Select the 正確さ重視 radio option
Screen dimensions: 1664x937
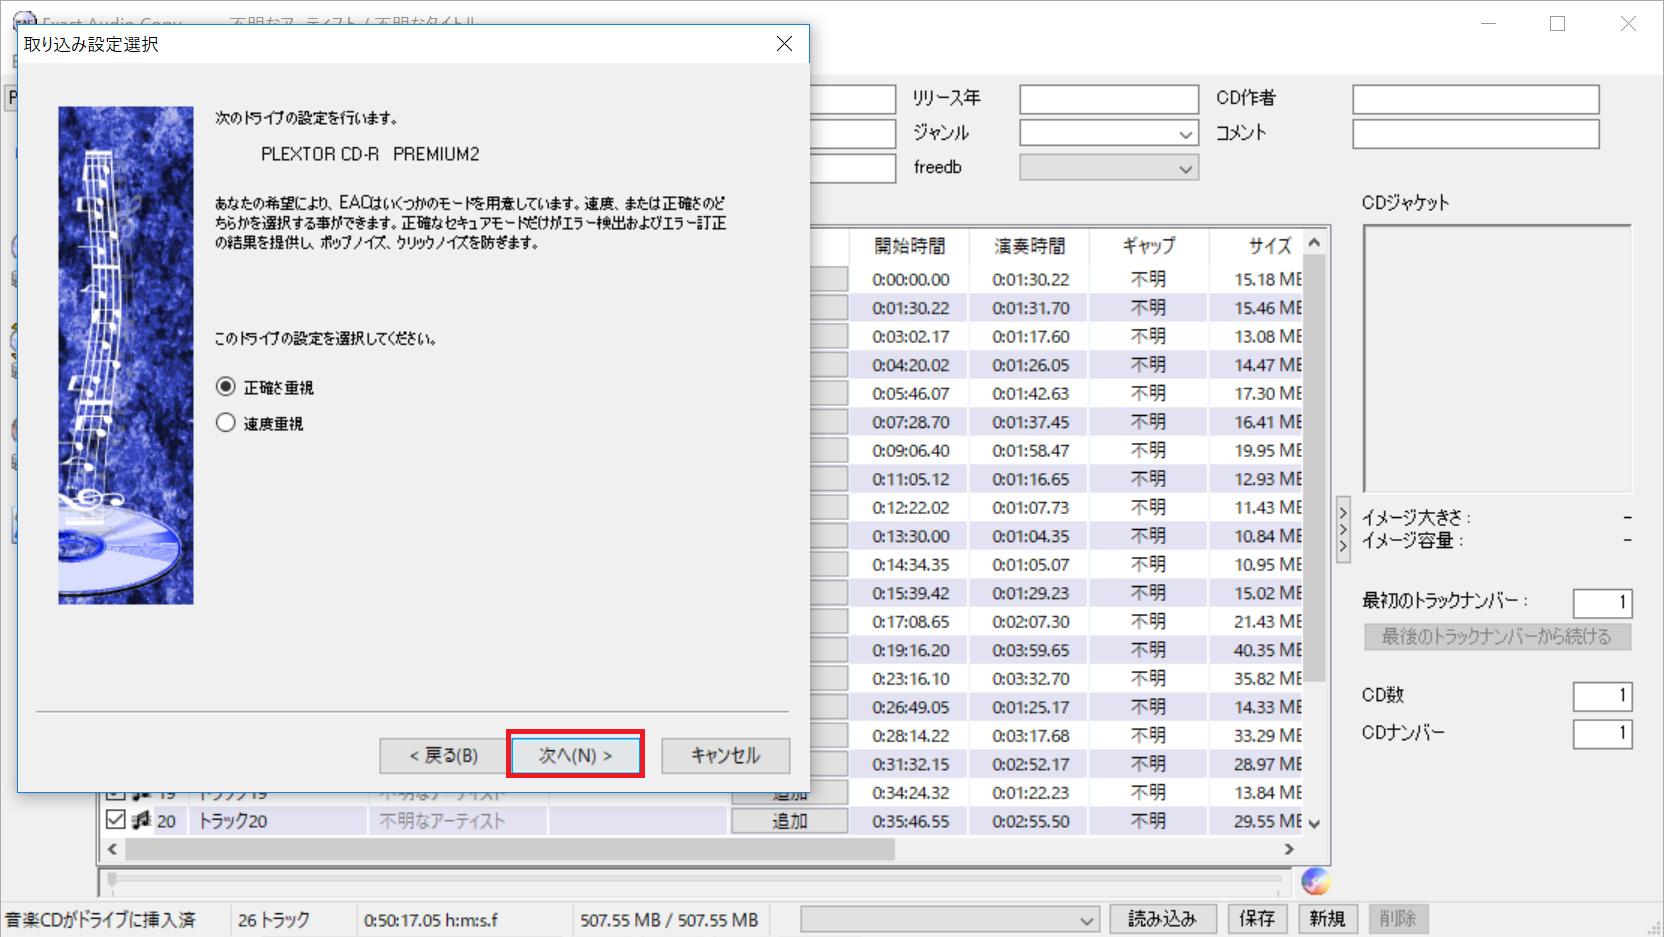[x=226, y=387]
